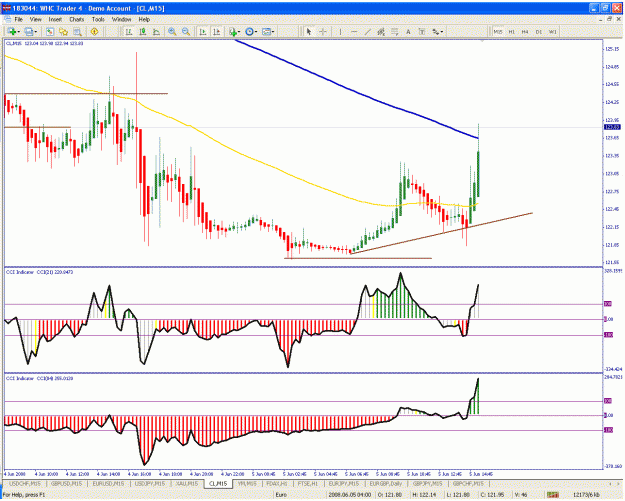The image size is (625, 501).
Task: Expand the Periods dropdown arrow
Action: pos(256,32)
